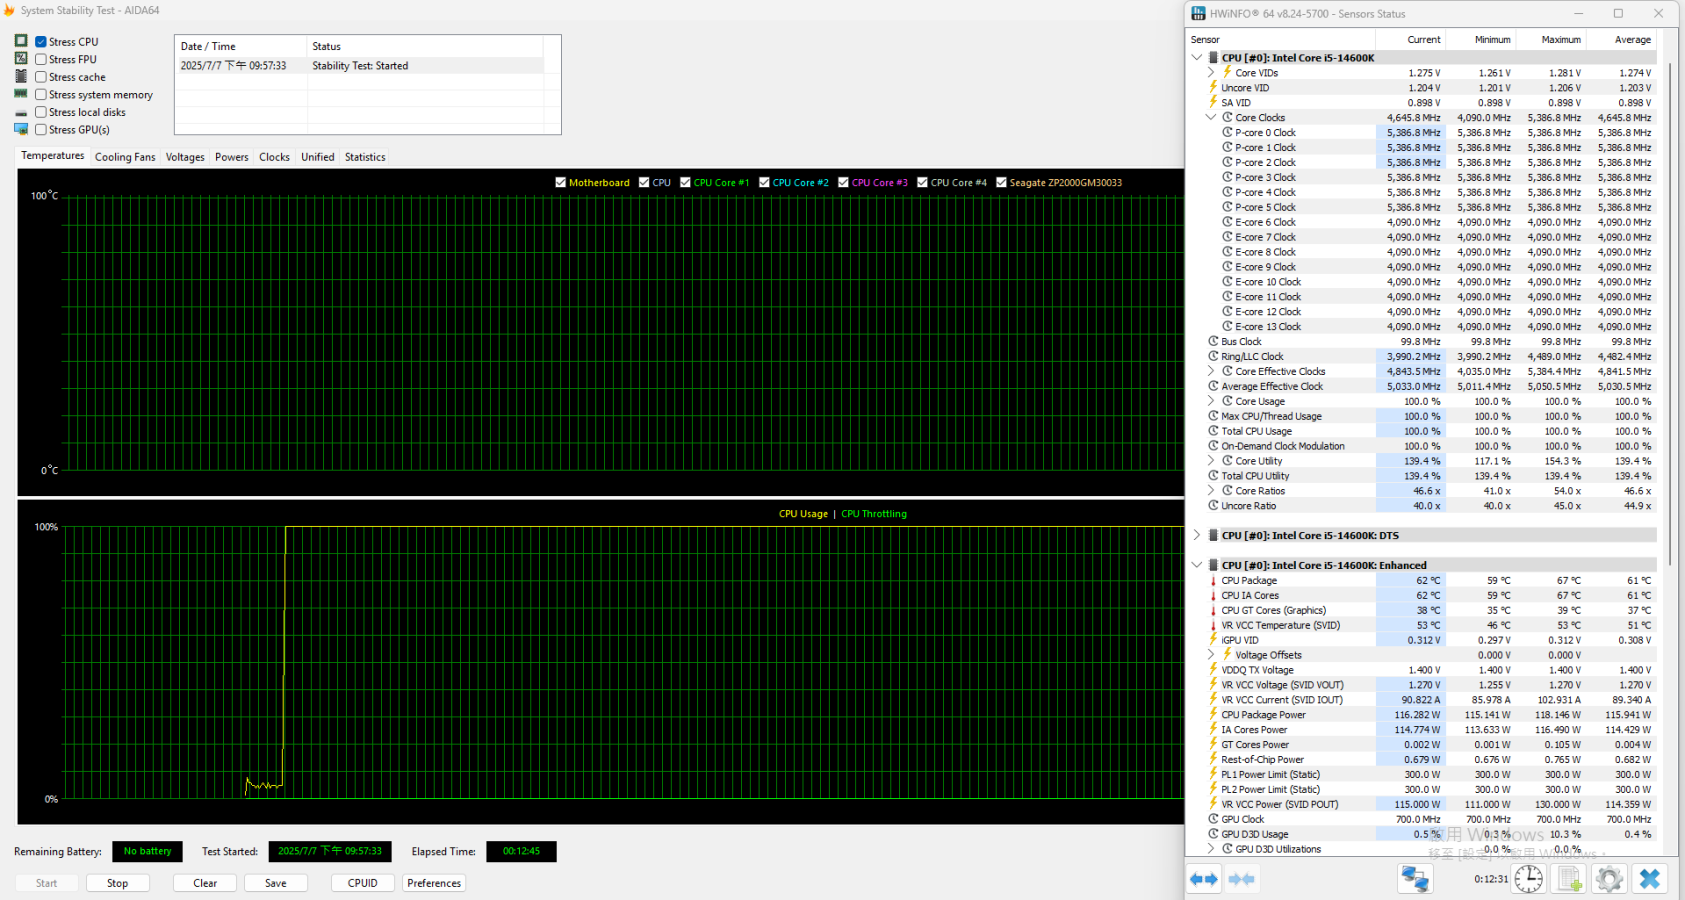The height and width of the screenshot is (900, 1685).
Task: Enable the Stress system memory option
Action: click(41, 95)
